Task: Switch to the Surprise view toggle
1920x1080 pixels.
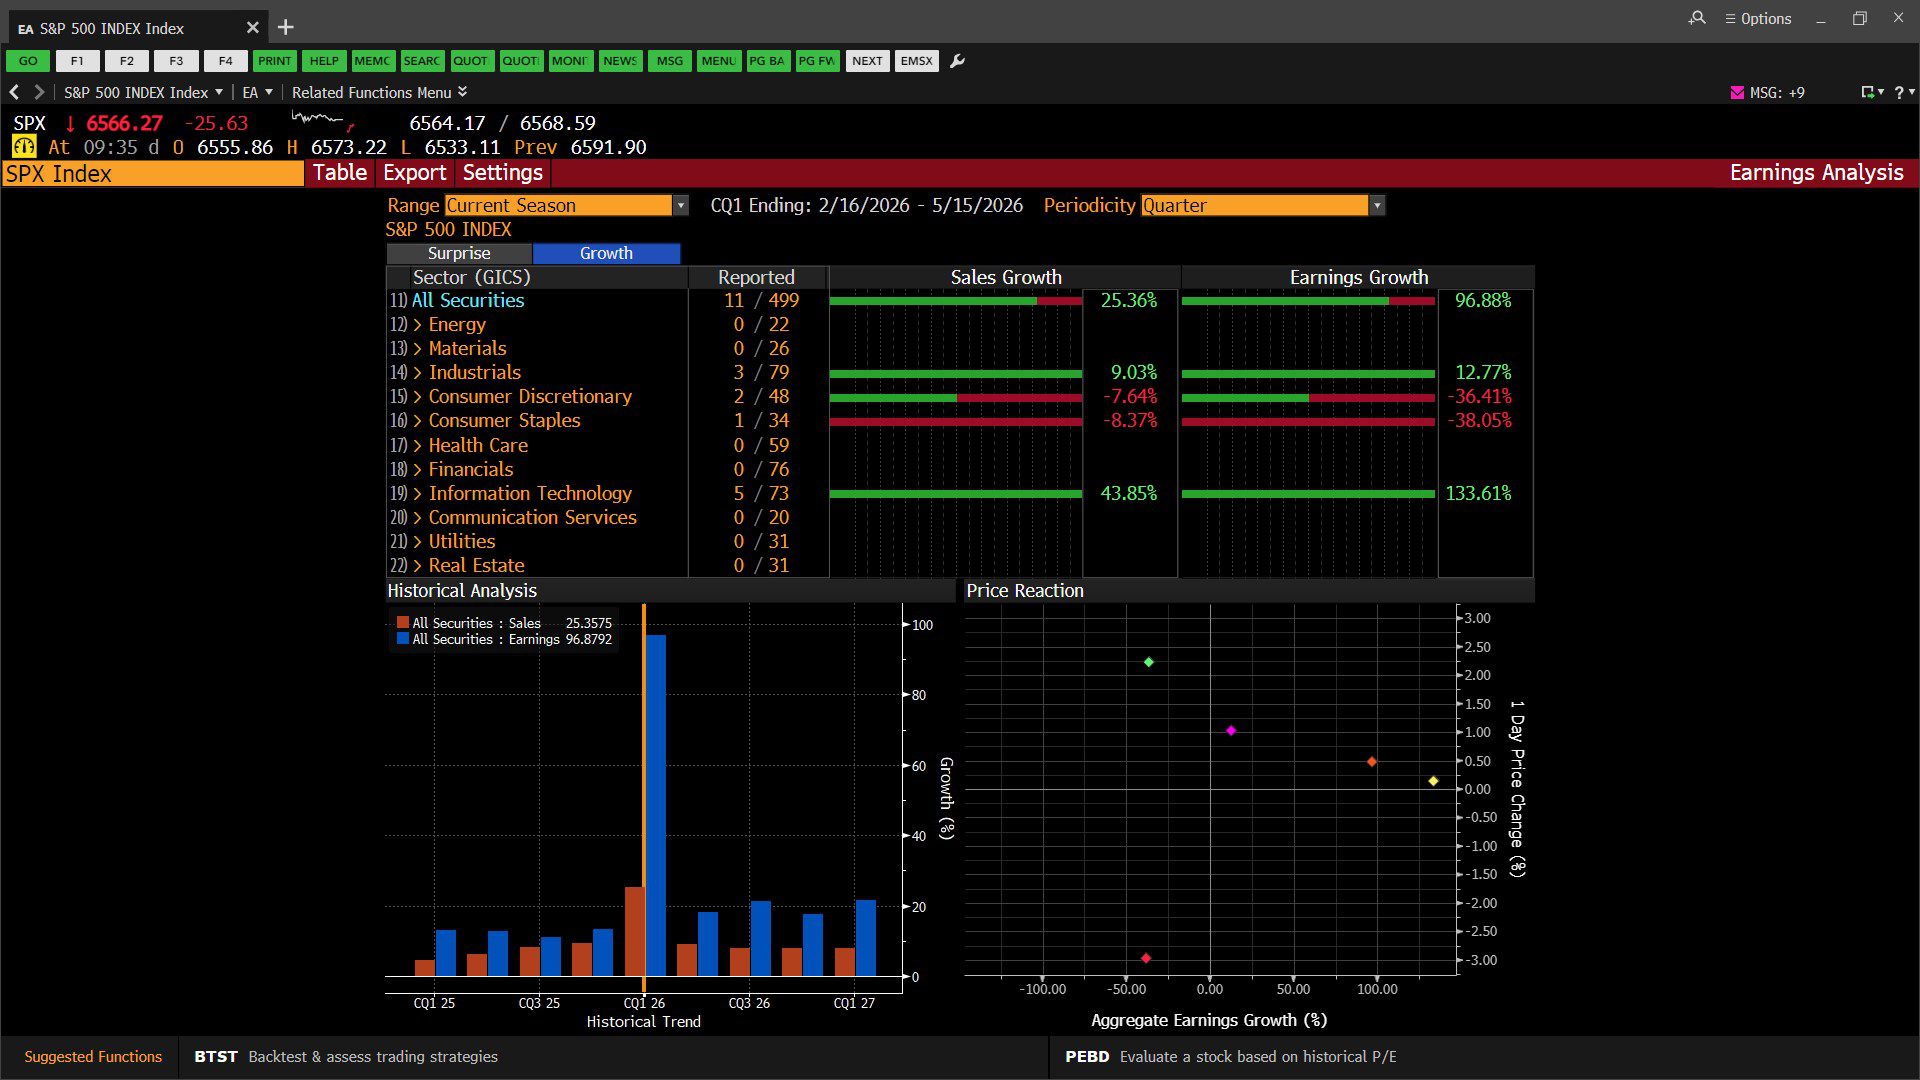Action: tap(459, 253)
